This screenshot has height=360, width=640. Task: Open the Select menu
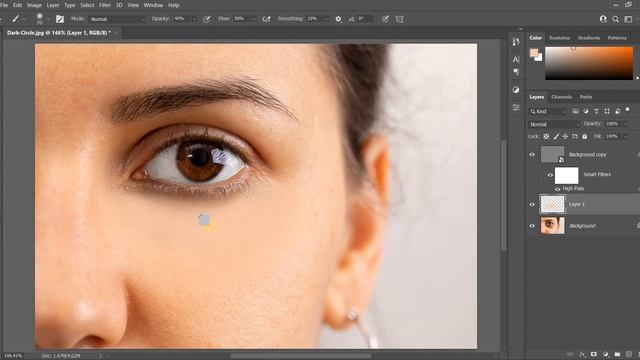pyautogui.click(x=87, y=5)
